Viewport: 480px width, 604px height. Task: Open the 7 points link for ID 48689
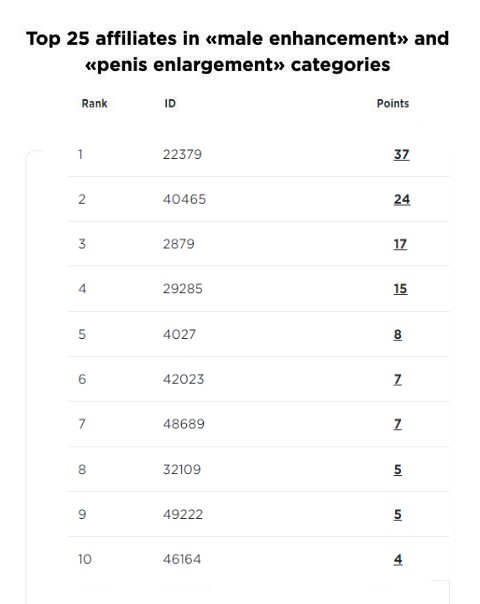pyautogui.click(x=398, y=424)
